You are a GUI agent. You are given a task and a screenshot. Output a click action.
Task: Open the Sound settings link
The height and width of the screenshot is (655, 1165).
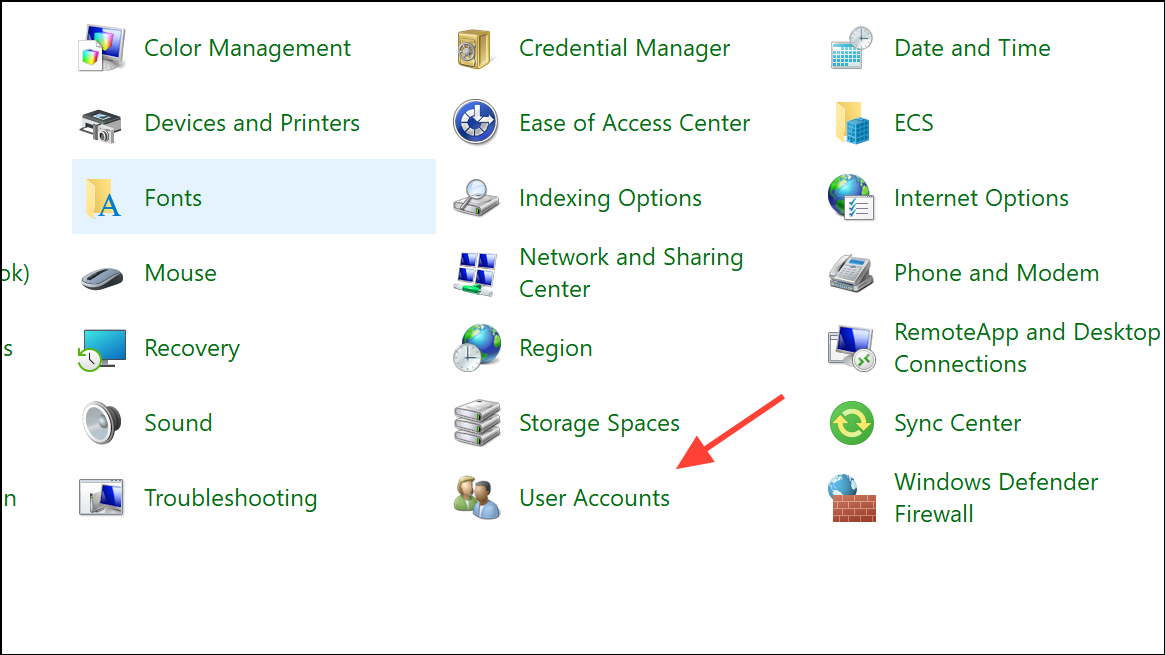[178, 423]
